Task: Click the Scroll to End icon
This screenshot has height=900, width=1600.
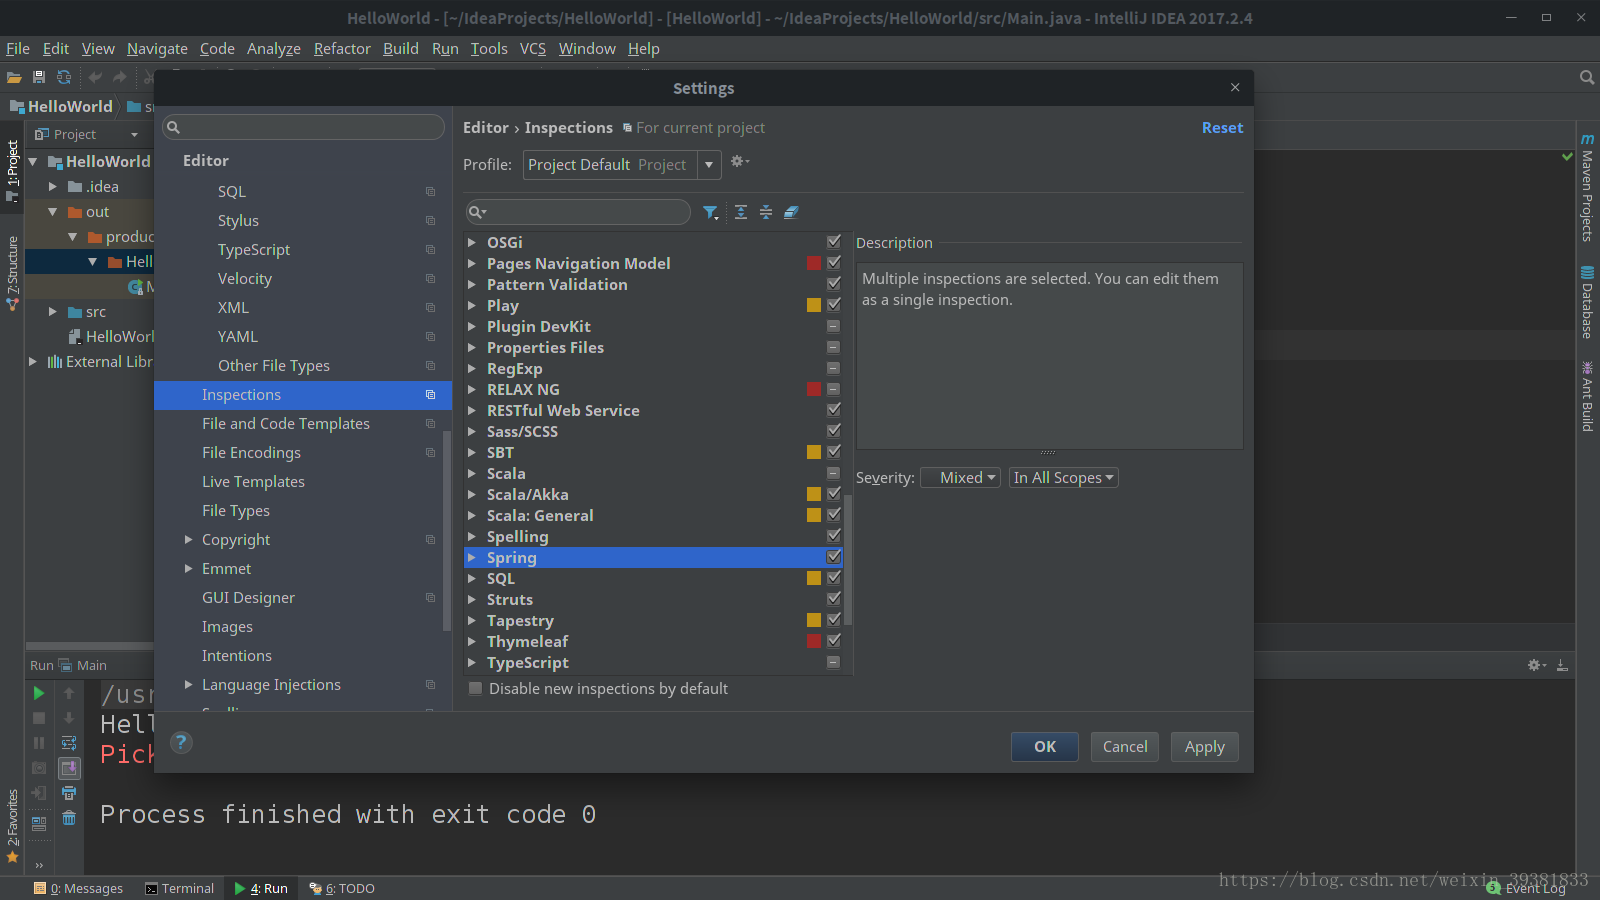Action: coord(69,768)
